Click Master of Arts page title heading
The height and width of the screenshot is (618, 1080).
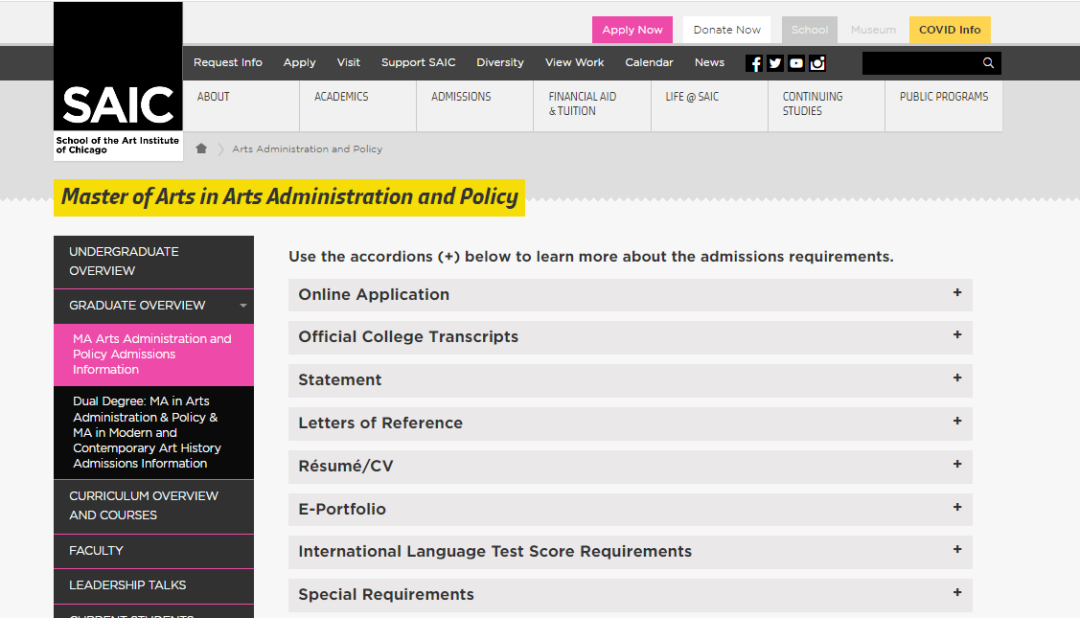click(289, 197)
